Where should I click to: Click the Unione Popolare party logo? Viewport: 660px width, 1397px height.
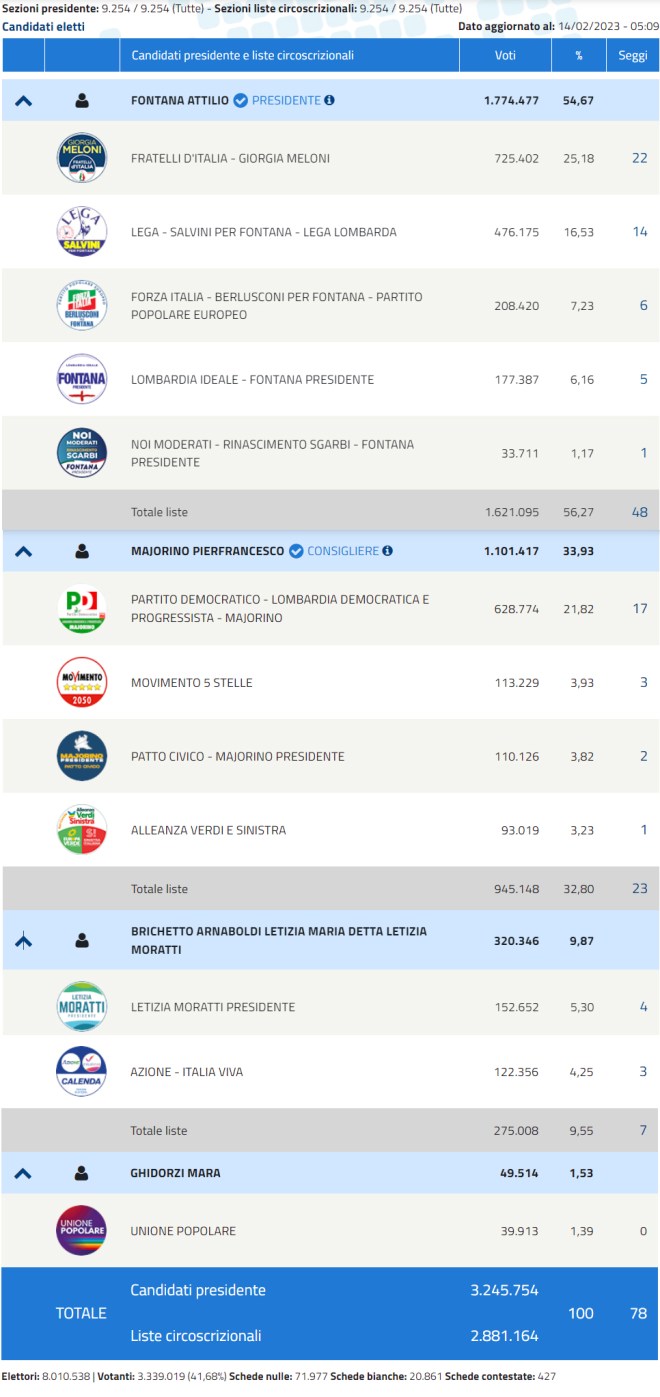pyautogui.click(x=82, y=1231)
